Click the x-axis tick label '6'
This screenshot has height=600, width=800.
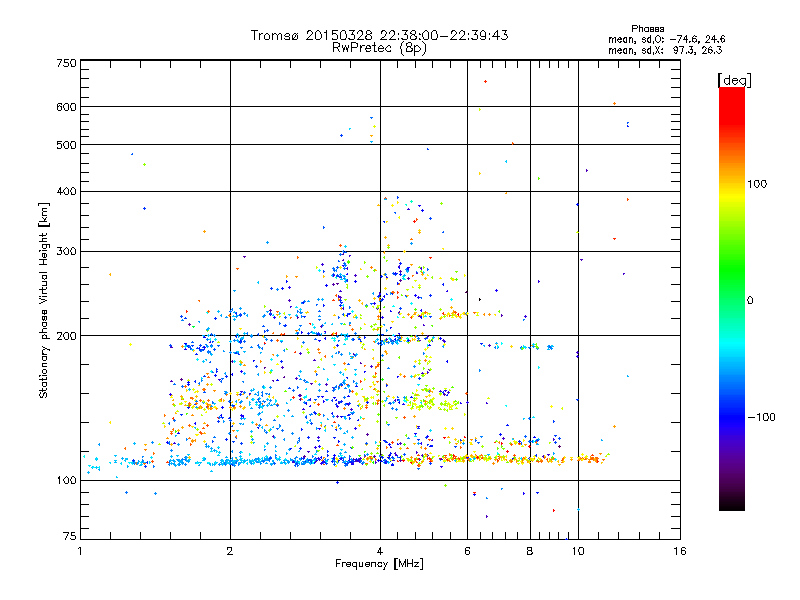coord(467,551)
